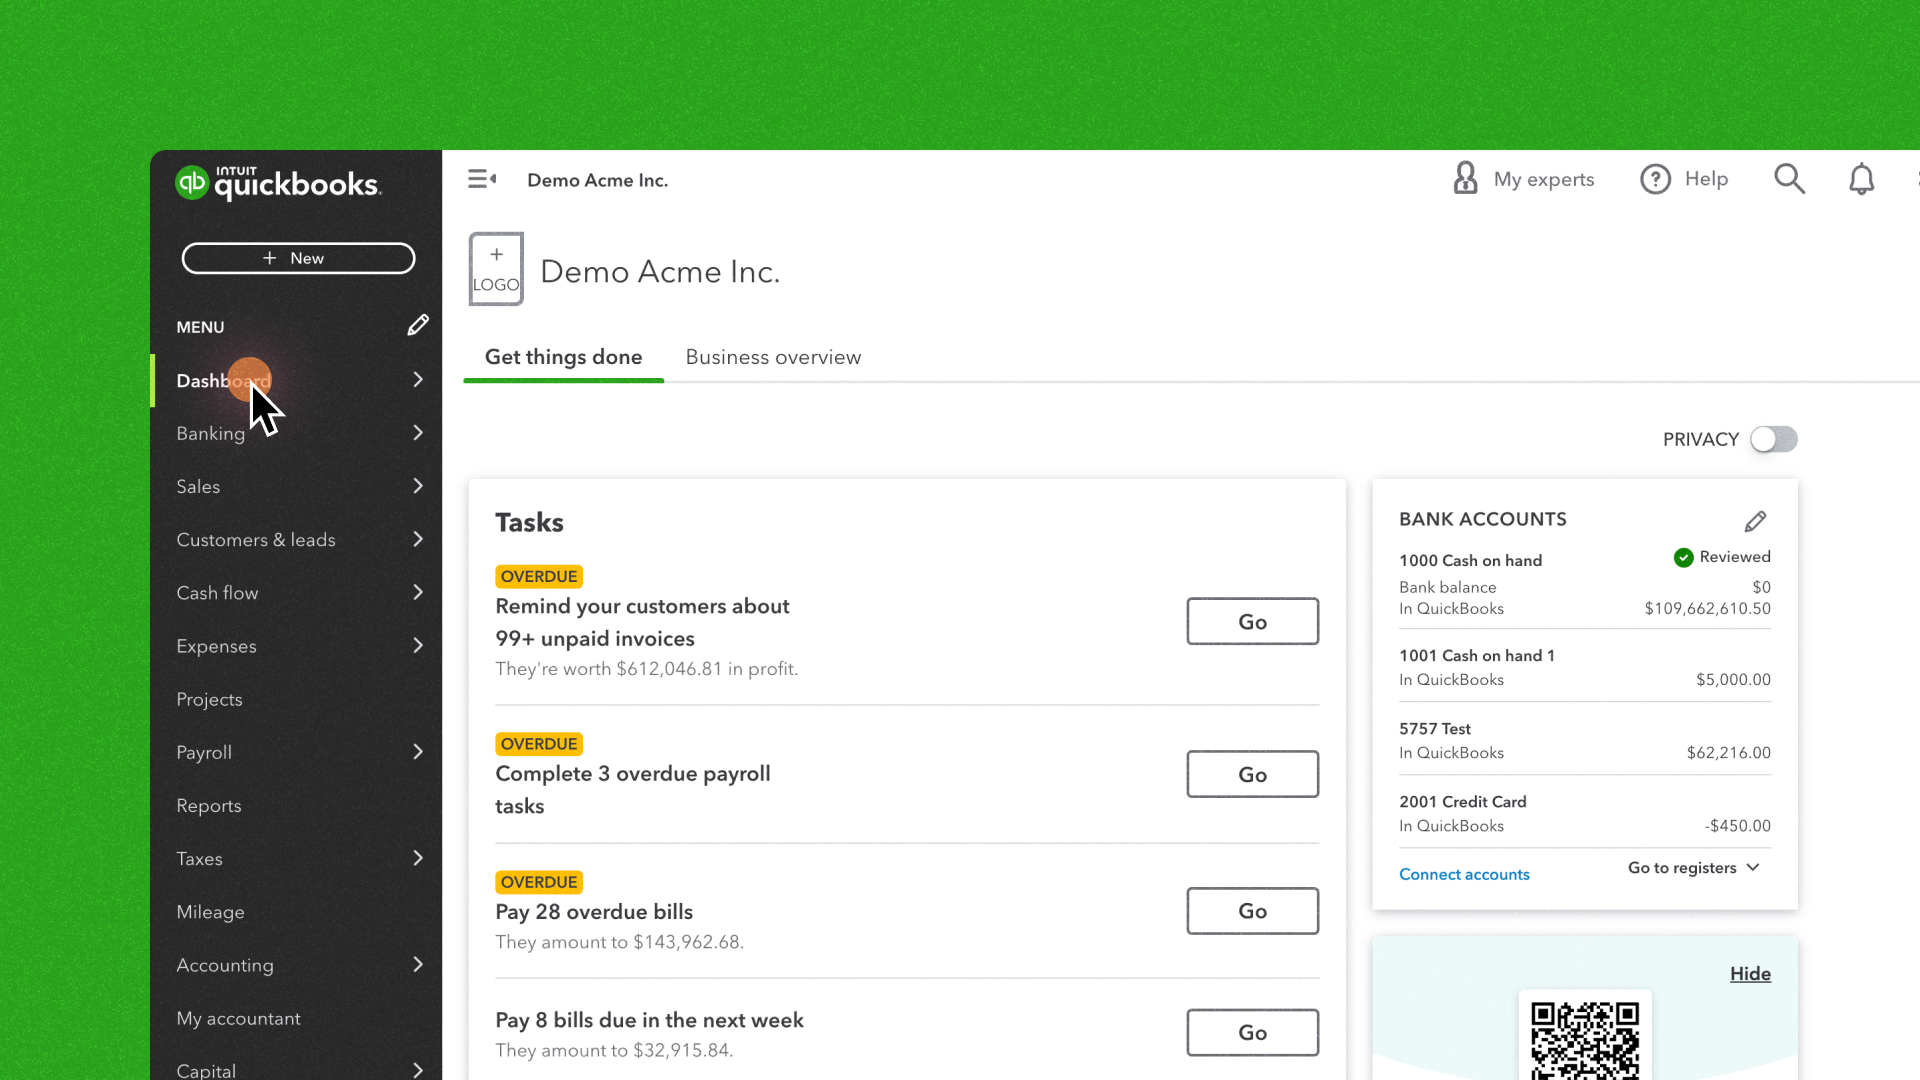The image size is (1920, 1080).
Task: Open search with magnifying glass icon
Action: click(x=1789, y=179)
